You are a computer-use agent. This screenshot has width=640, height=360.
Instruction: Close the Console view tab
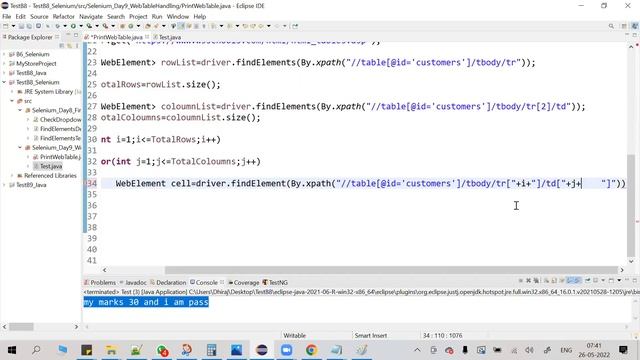[222, 282]
